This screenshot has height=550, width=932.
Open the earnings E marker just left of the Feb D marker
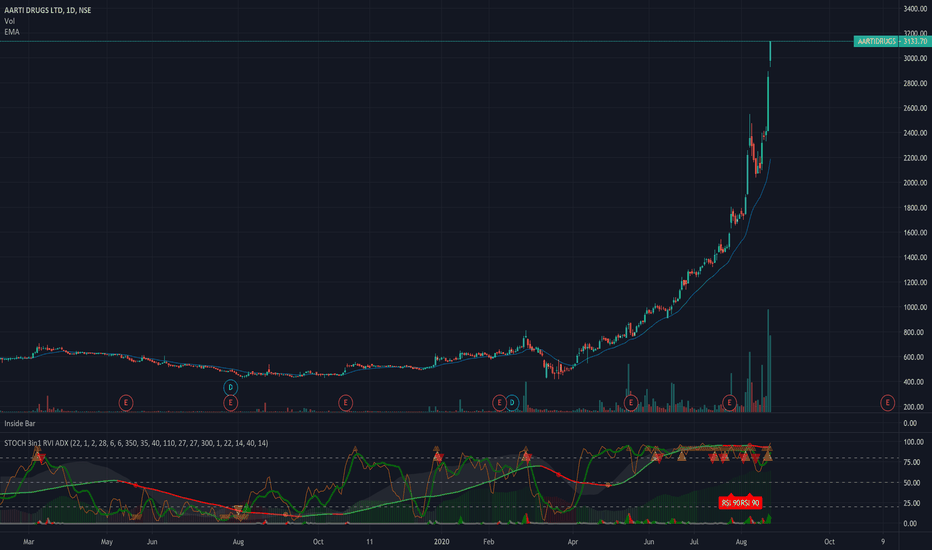tap(499, 403)
